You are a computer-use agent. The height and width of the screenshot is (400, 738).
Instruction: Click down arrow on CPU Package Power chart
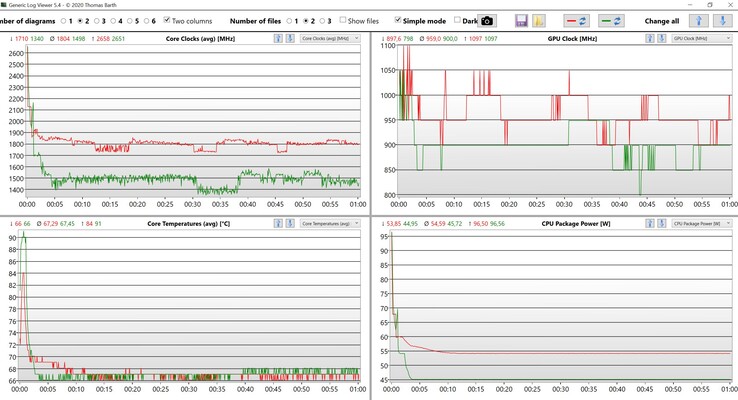662,224
